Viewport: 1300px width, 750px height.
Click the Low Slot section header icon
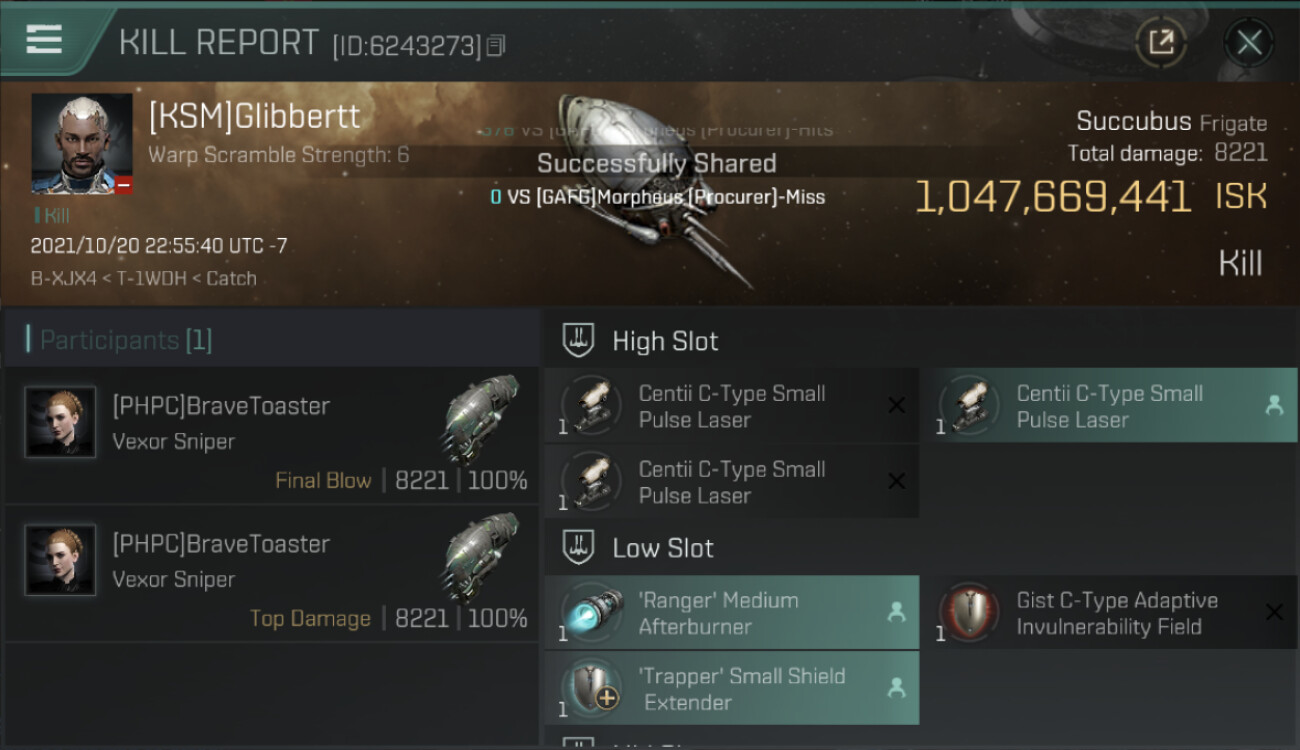(x=579, y=547)
